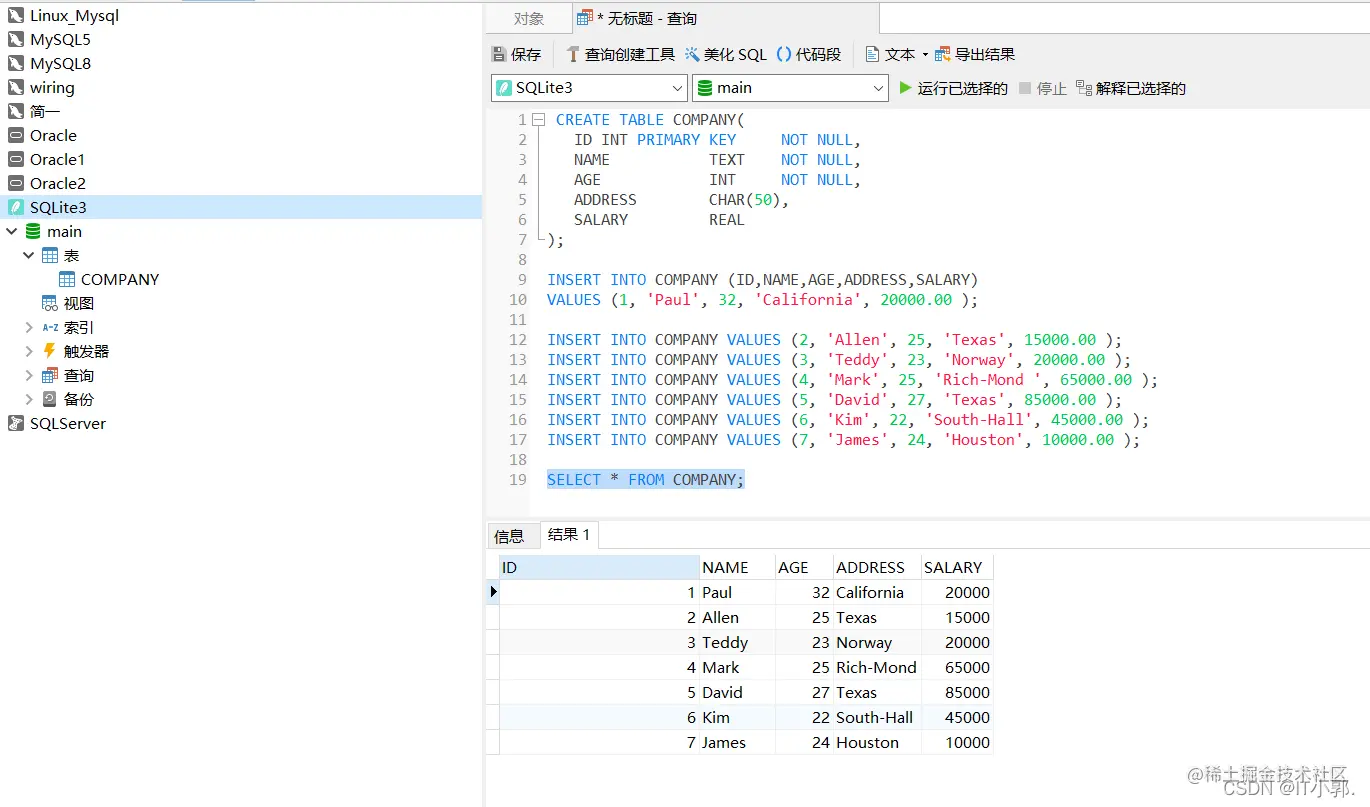The image size is (1370, 807).
Task: Expand the 备份 node
Action: 29,400
